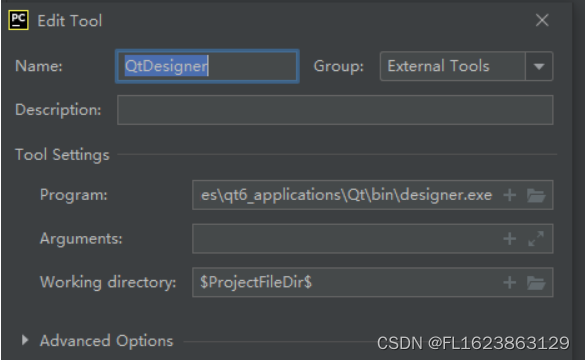Click into the empty Description field
This screenshot has height=360, width=585.
(x=335, y=110)
